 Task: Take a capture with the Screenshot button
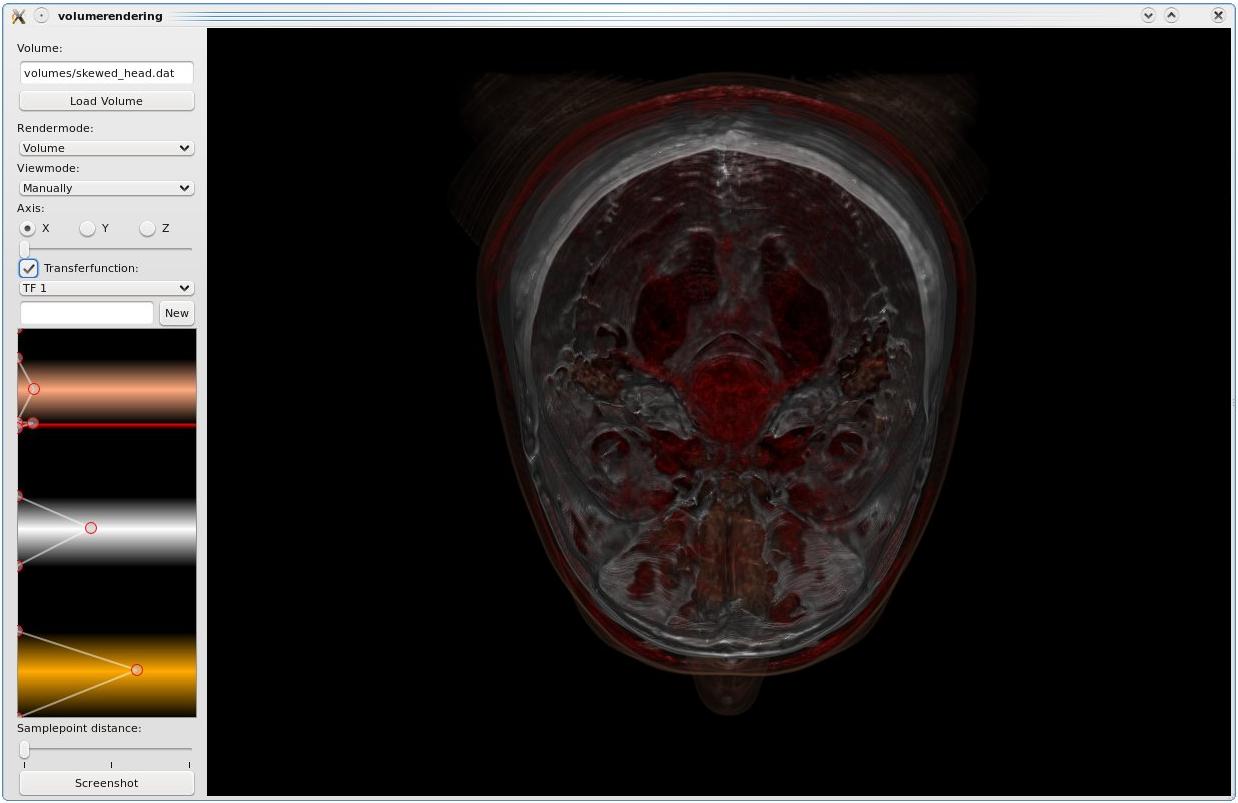[x=106, y=783]
